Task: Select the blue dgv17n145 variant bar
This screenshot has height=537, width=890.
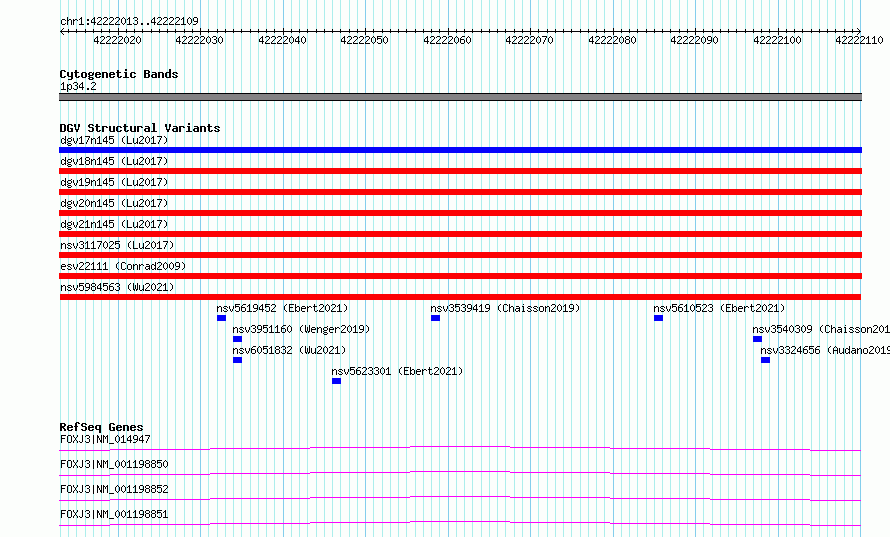Action: click(460, 150)
